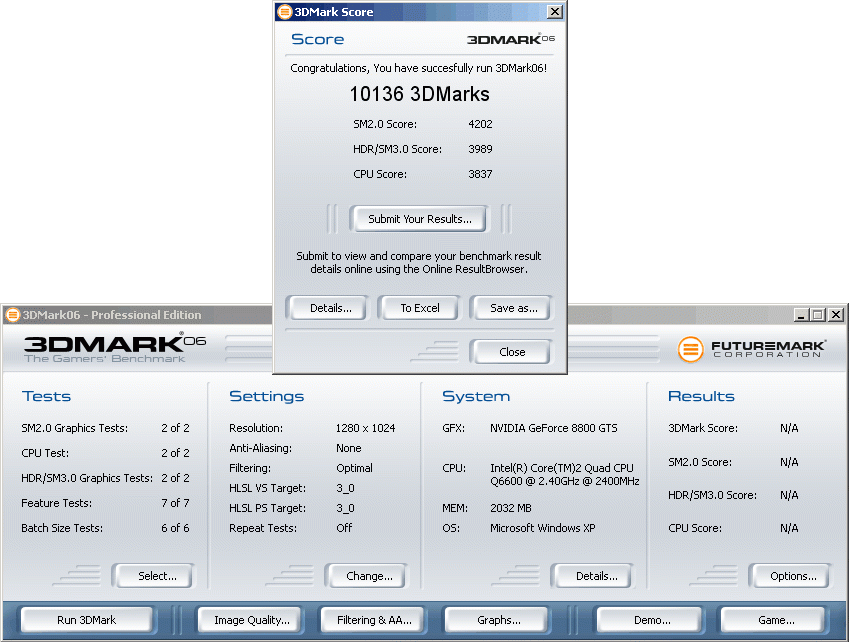This screenshot has width=849, height=642.
Task: Click the Futuremark Corporation logo
Action: [752, 349]
